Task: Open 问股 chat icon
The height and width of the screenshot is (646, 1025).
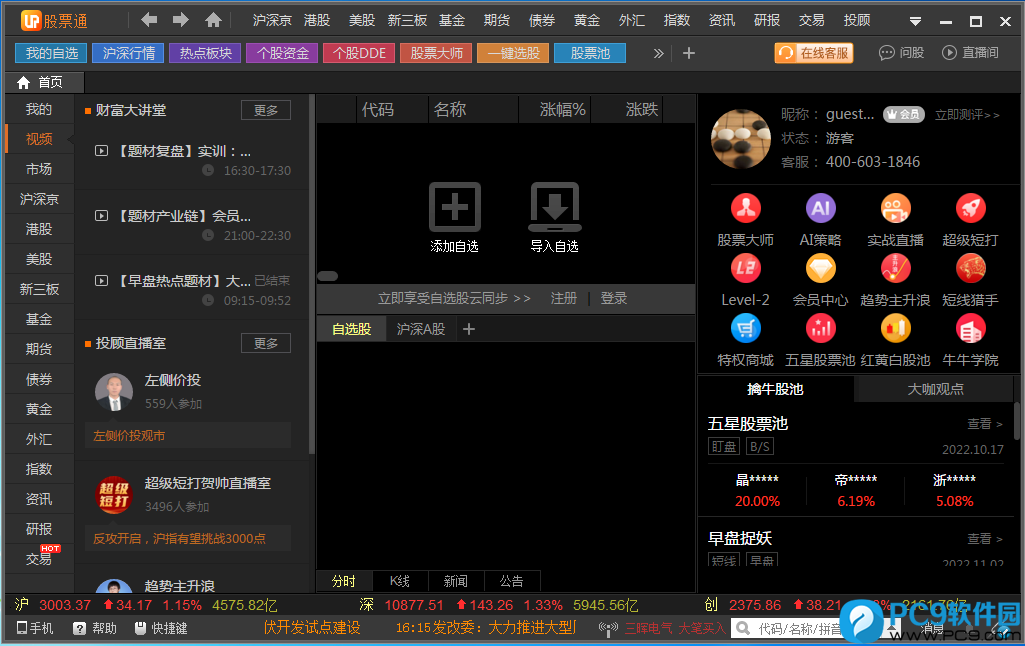Action: pyautogui.click(x=886, y=53)
